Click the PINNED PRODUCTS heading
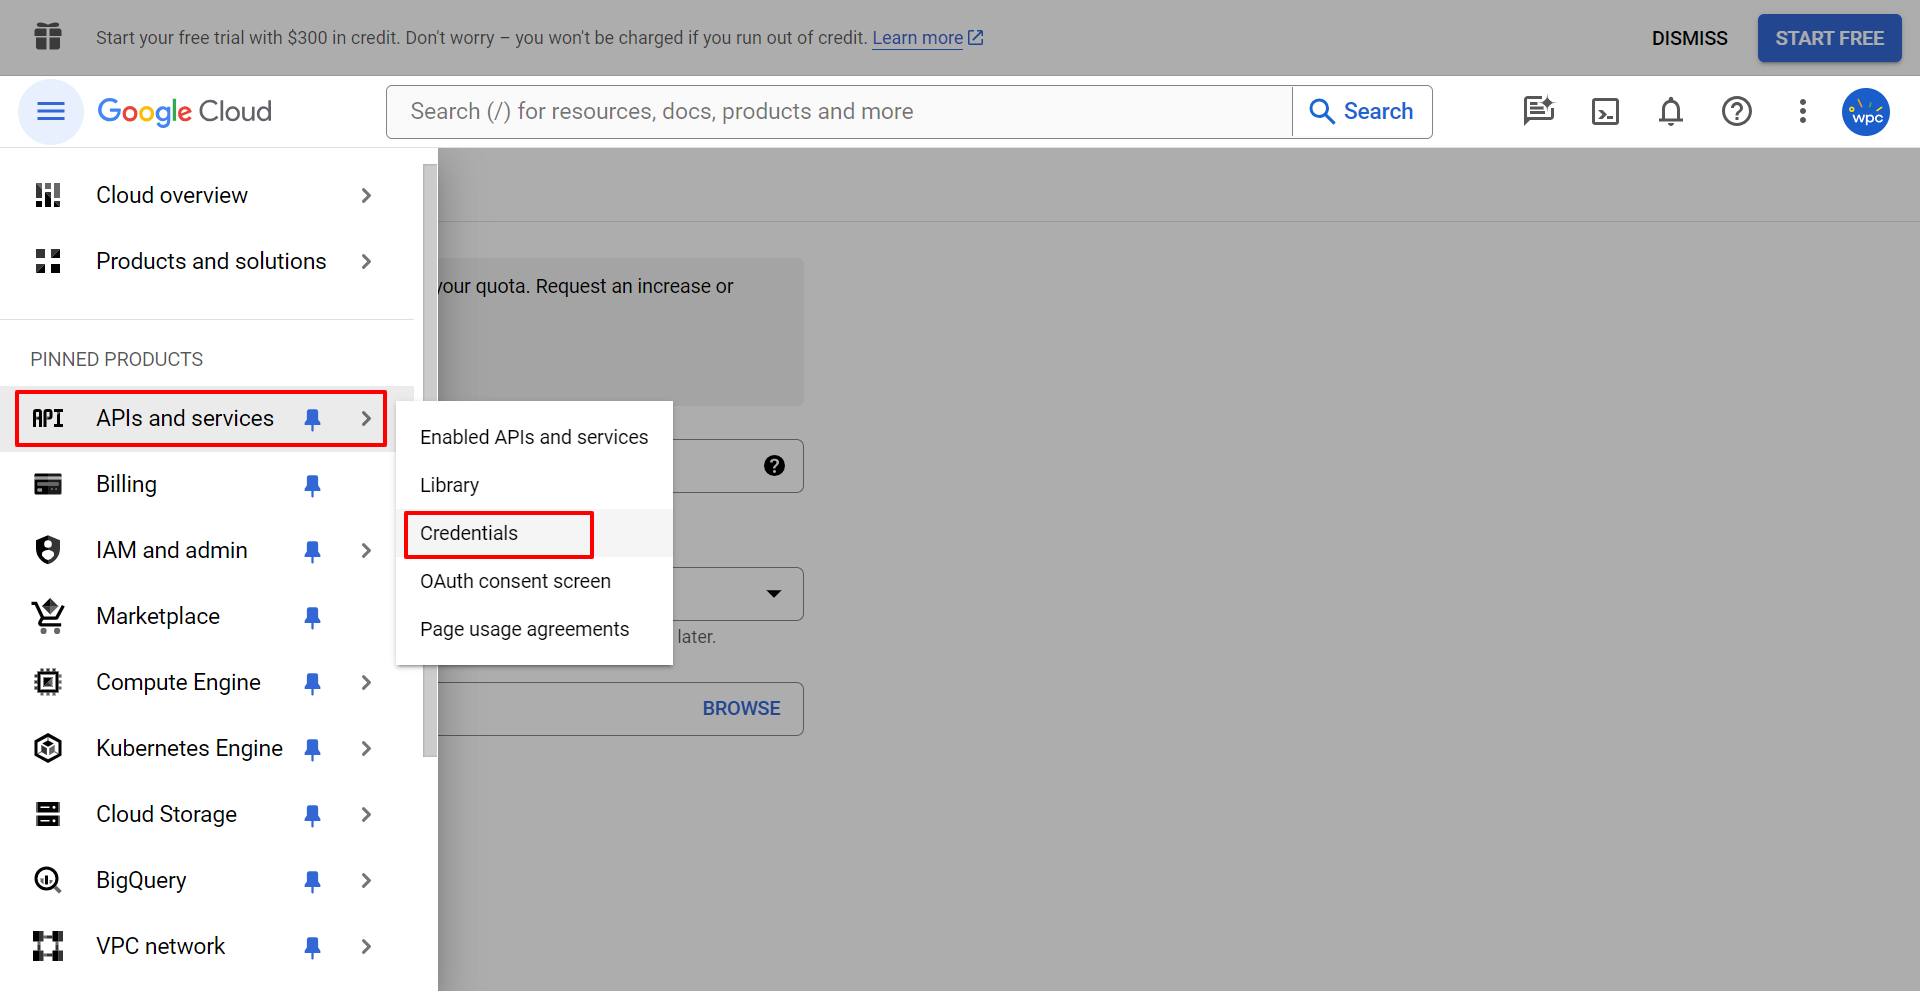Screen dimensions: 1920x991 (x=117, y=359)
